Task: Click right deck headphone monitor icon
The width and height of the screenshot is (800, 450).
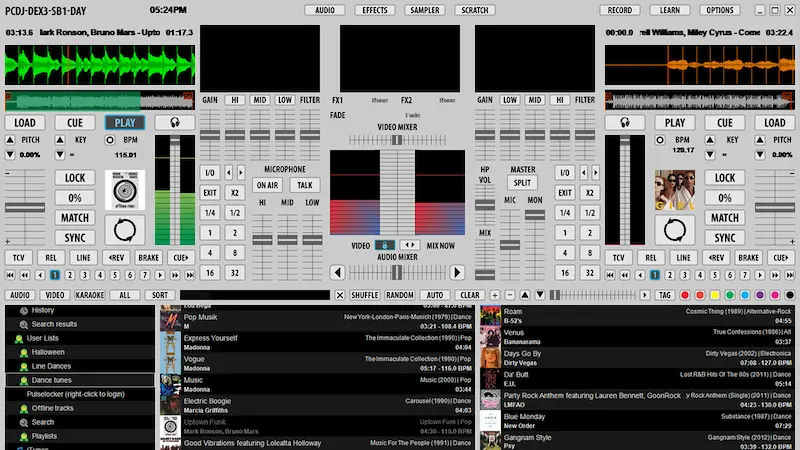Action: (625, 122)
